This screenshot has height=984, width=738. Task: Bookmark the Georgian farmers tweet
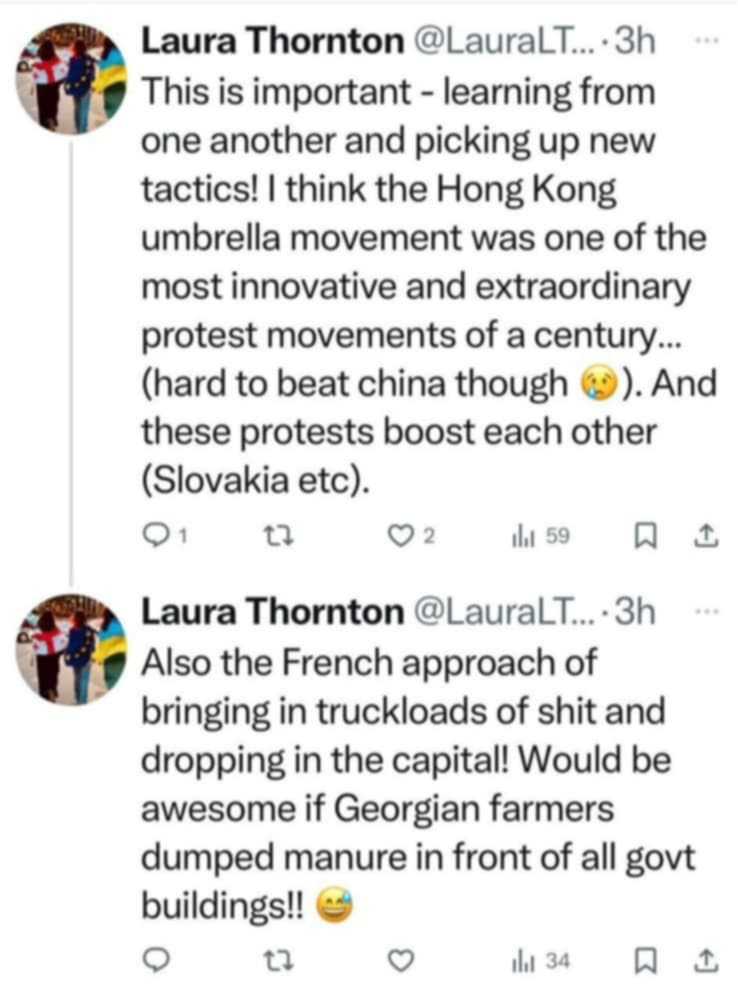click(645, 961)
